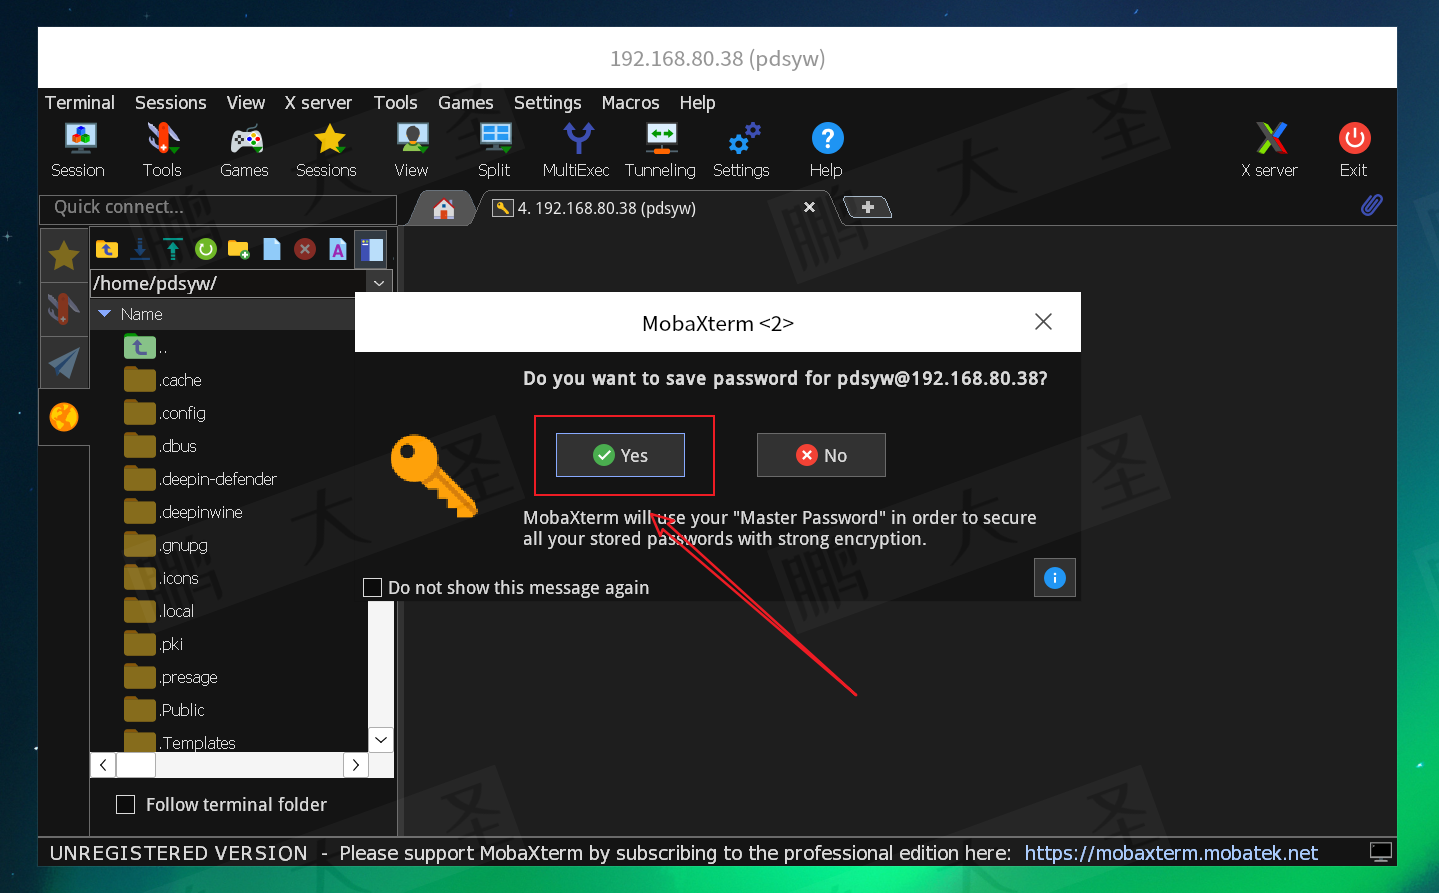1439x893 pixels.
Task: Click horizontal scroll right arrow
Action: click(x=356, y=765)
